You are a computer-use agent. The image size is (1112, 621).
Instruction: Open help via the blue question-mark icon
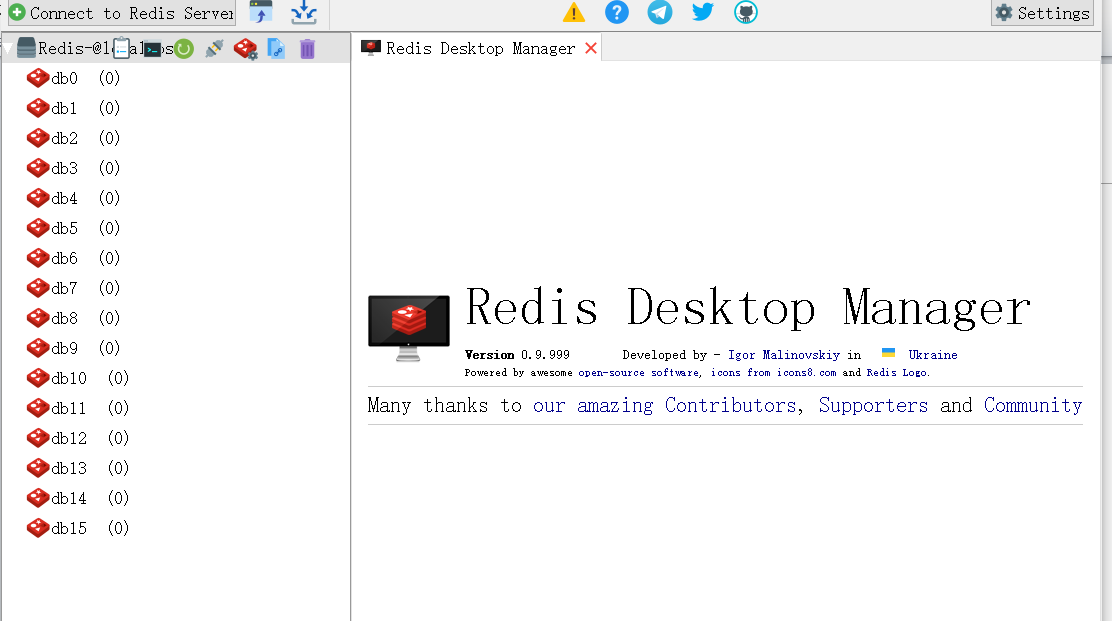pyautogui.click(x=617, y=12)
